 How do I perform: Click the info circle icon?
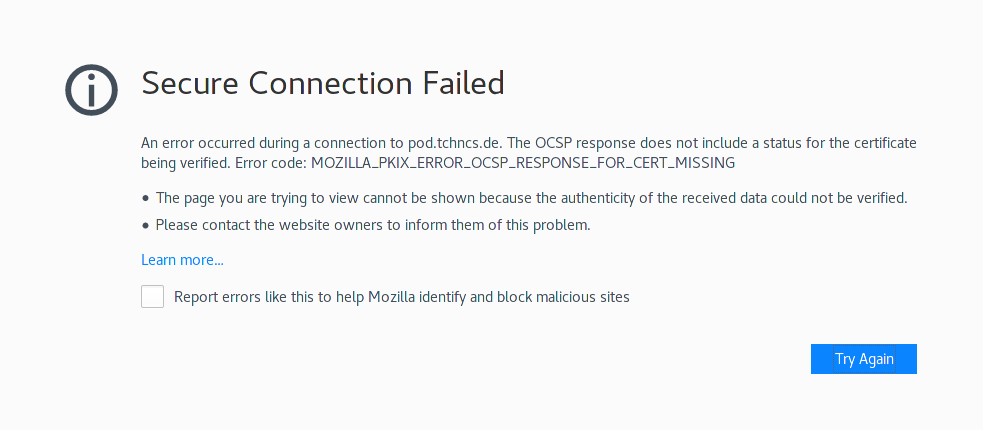click(92, 90)
